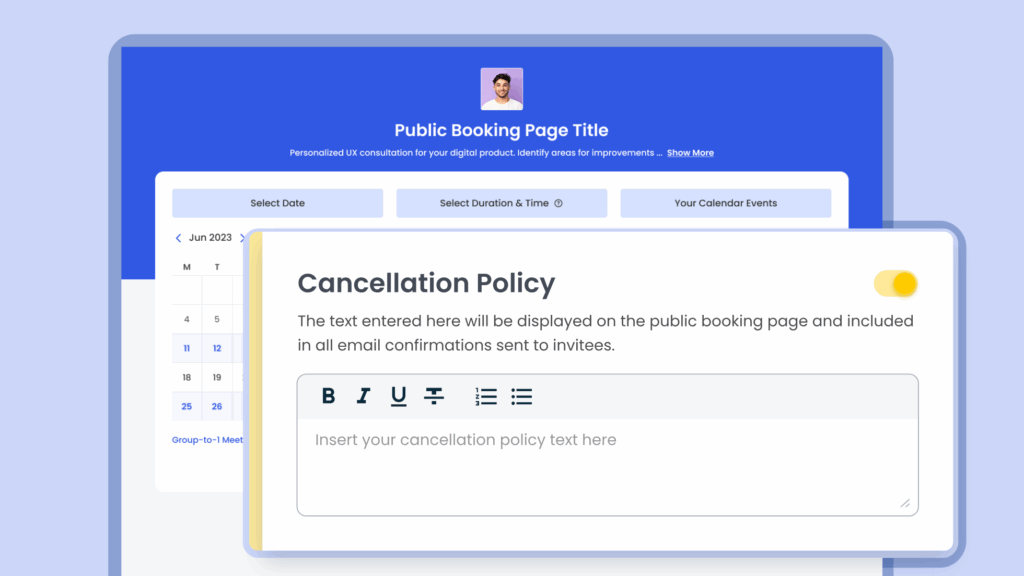1024x576 pixels.
Task: Insert a bulleted list
Action: pos(521,396)
